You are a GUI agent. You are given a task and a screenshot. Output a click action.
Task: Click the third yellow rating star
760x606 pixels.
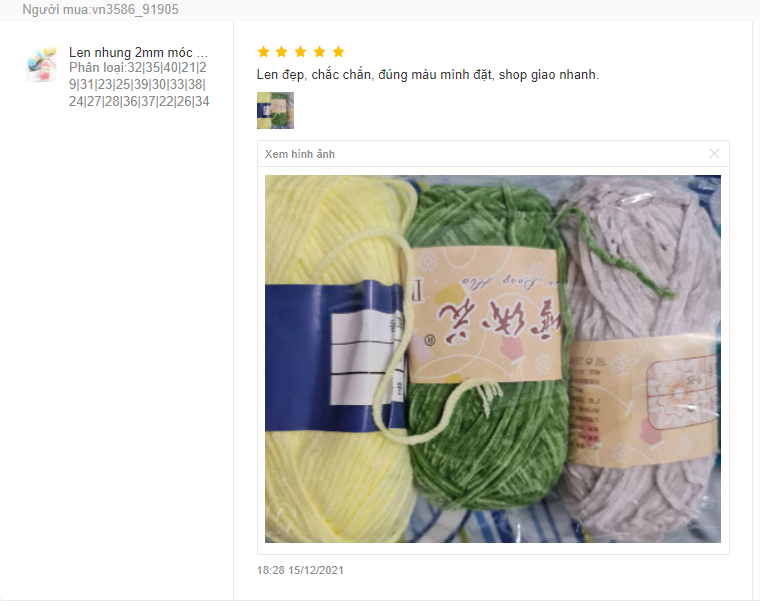[301, 51]
